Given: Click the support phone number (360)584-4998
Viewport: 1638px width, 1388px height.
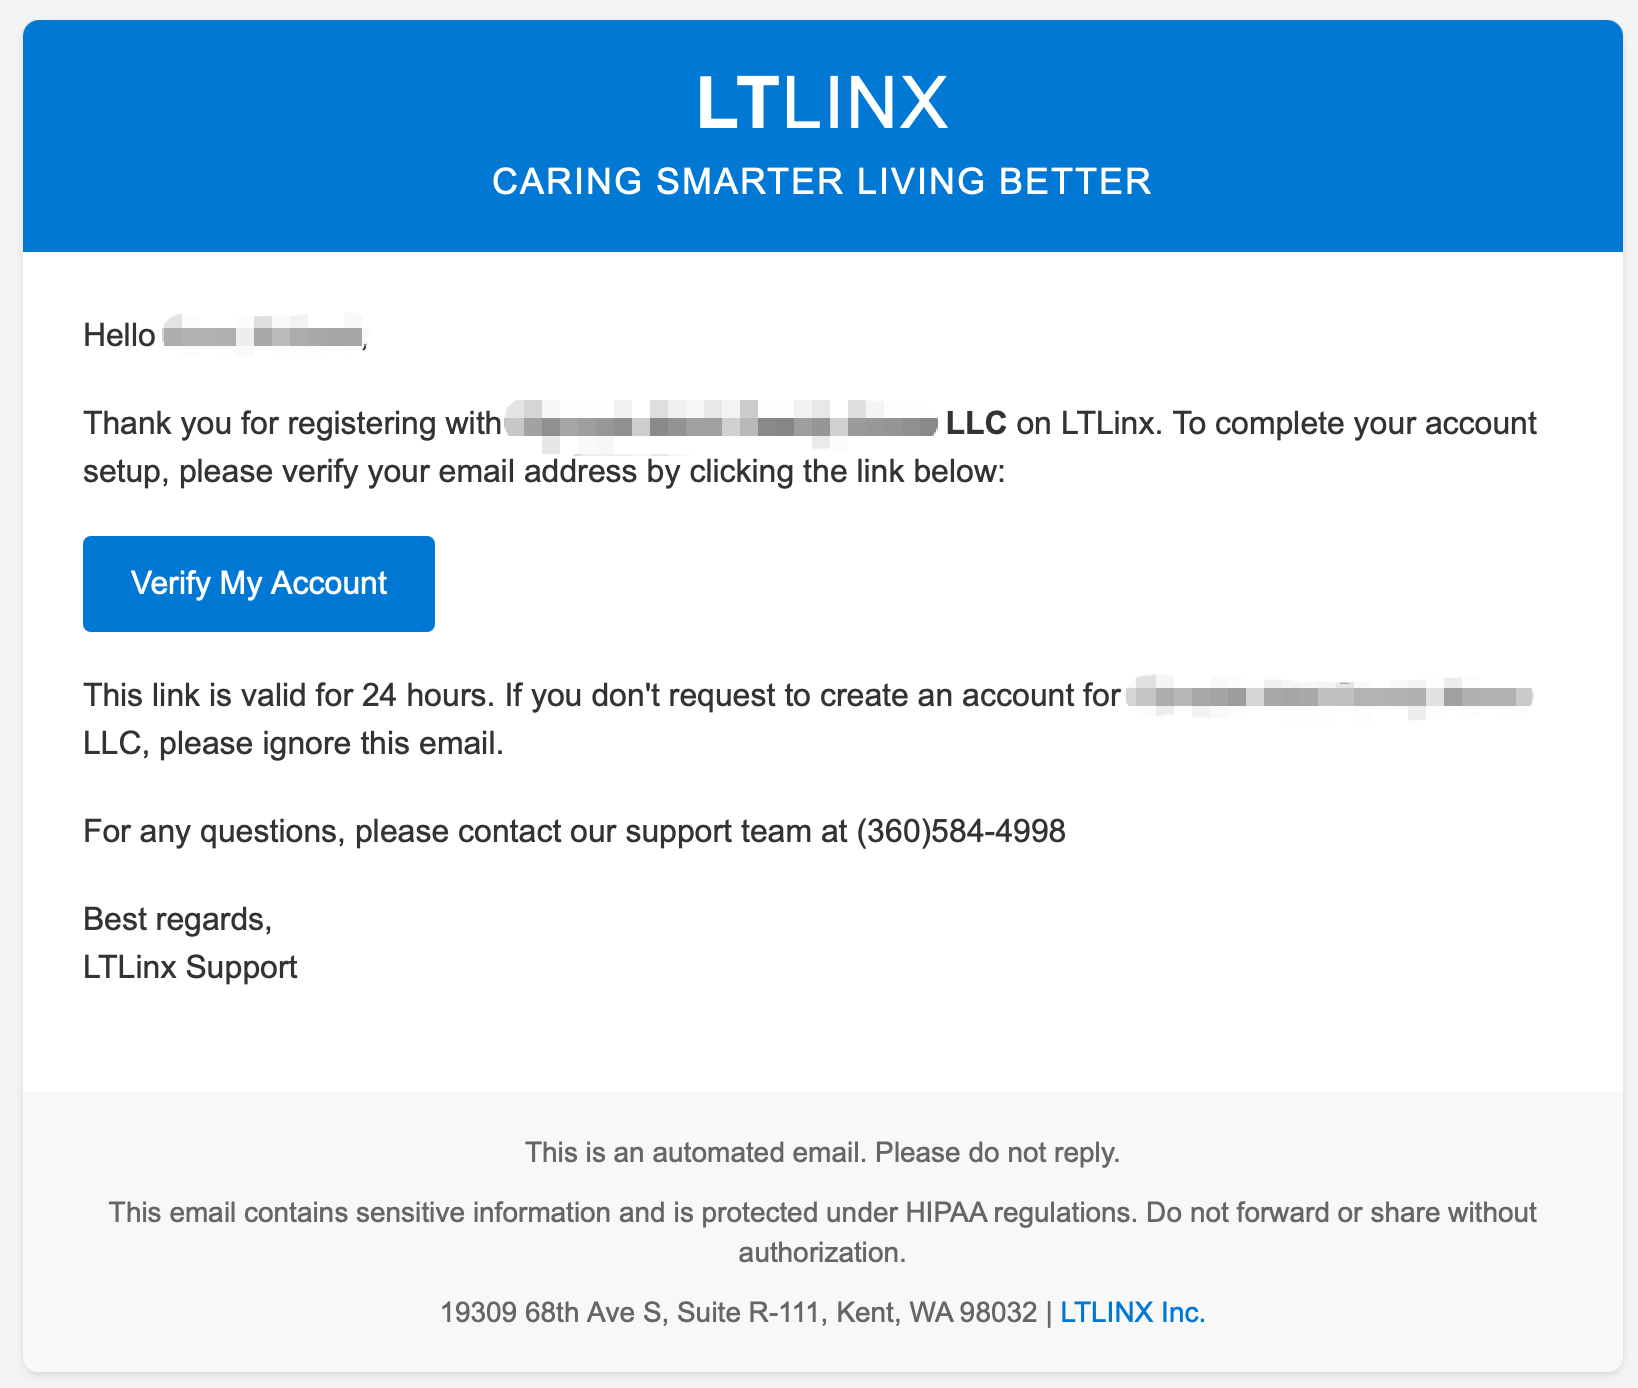Looking at the screenshot, I should (961, 831).
